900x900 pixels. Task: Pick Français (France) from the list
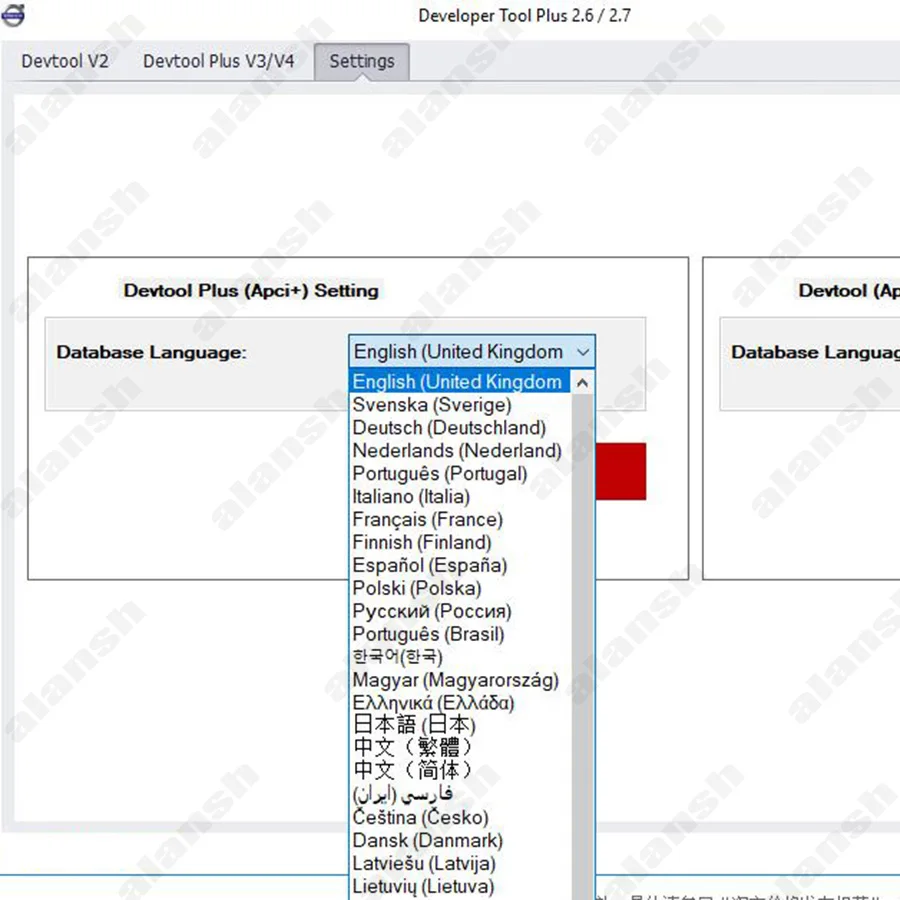tap(459, 519)
